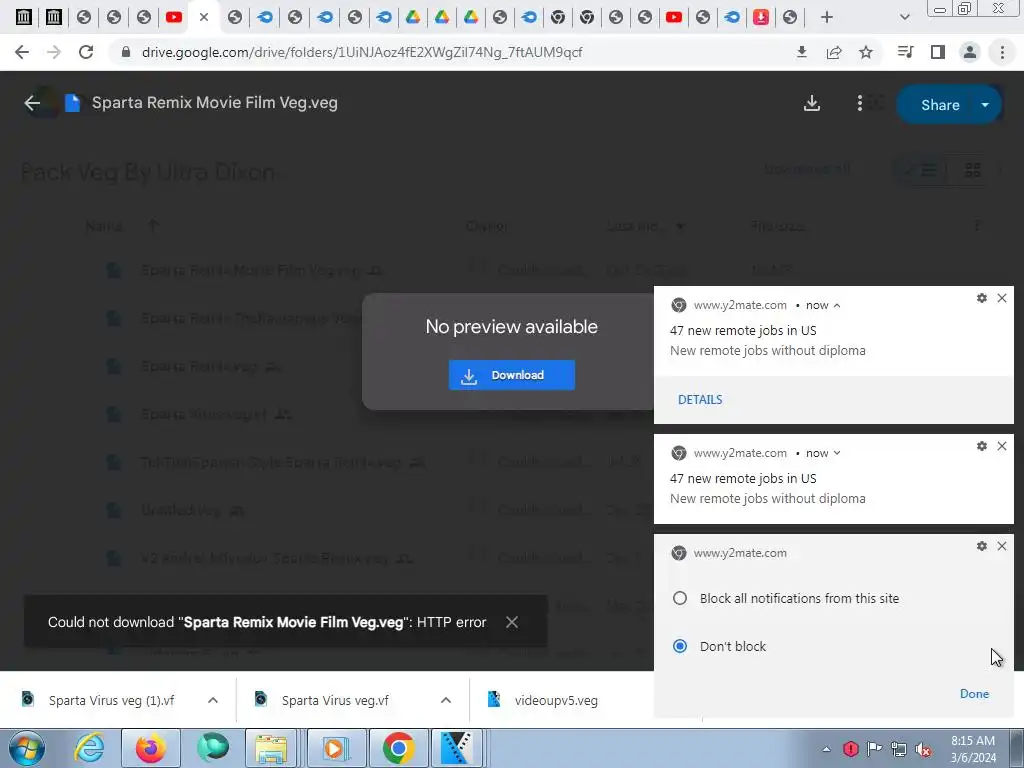This screenshot has height=768, width=1024.
Task: Click the muted volume tray icon
Action: tap(923, 749)
